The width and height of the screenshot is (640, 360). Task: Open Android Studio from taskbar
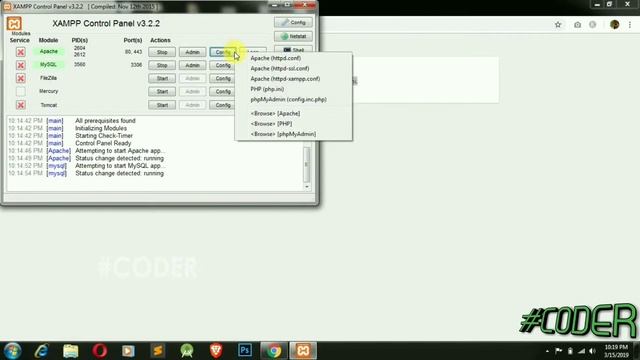[187, 351]
